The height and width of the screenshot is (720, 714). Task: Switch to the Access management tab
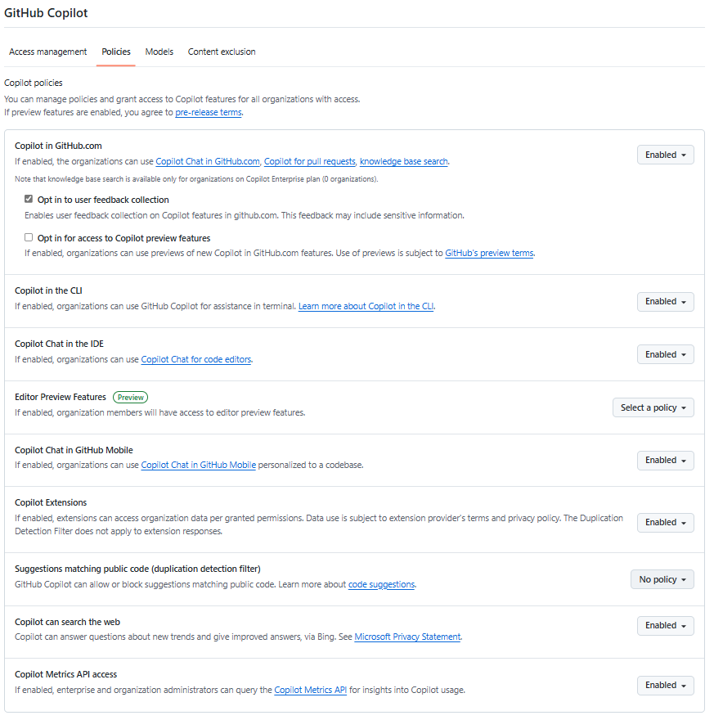(48, 52)
